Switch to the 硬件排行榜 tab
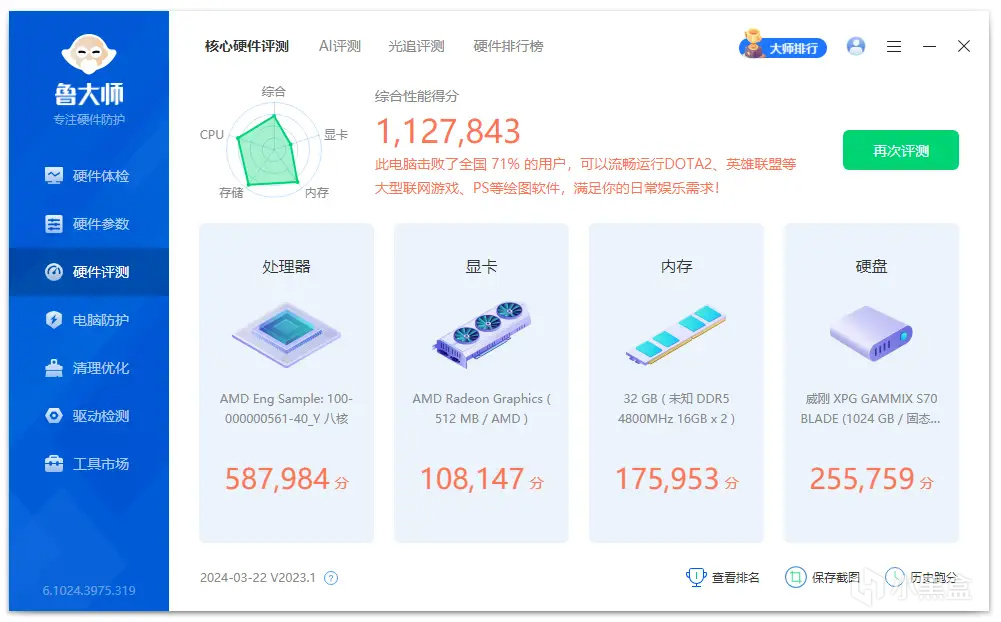 click(508, 46)
